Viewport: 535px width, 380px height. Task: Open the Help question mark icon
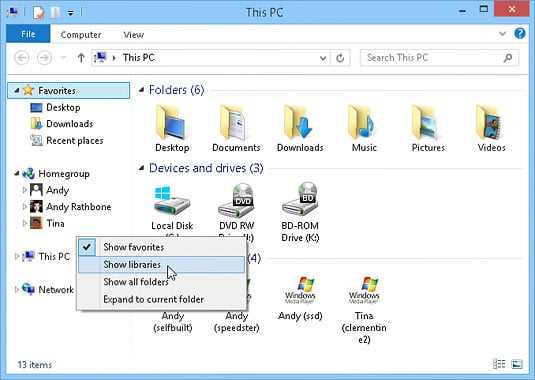[x=520, y=34]
